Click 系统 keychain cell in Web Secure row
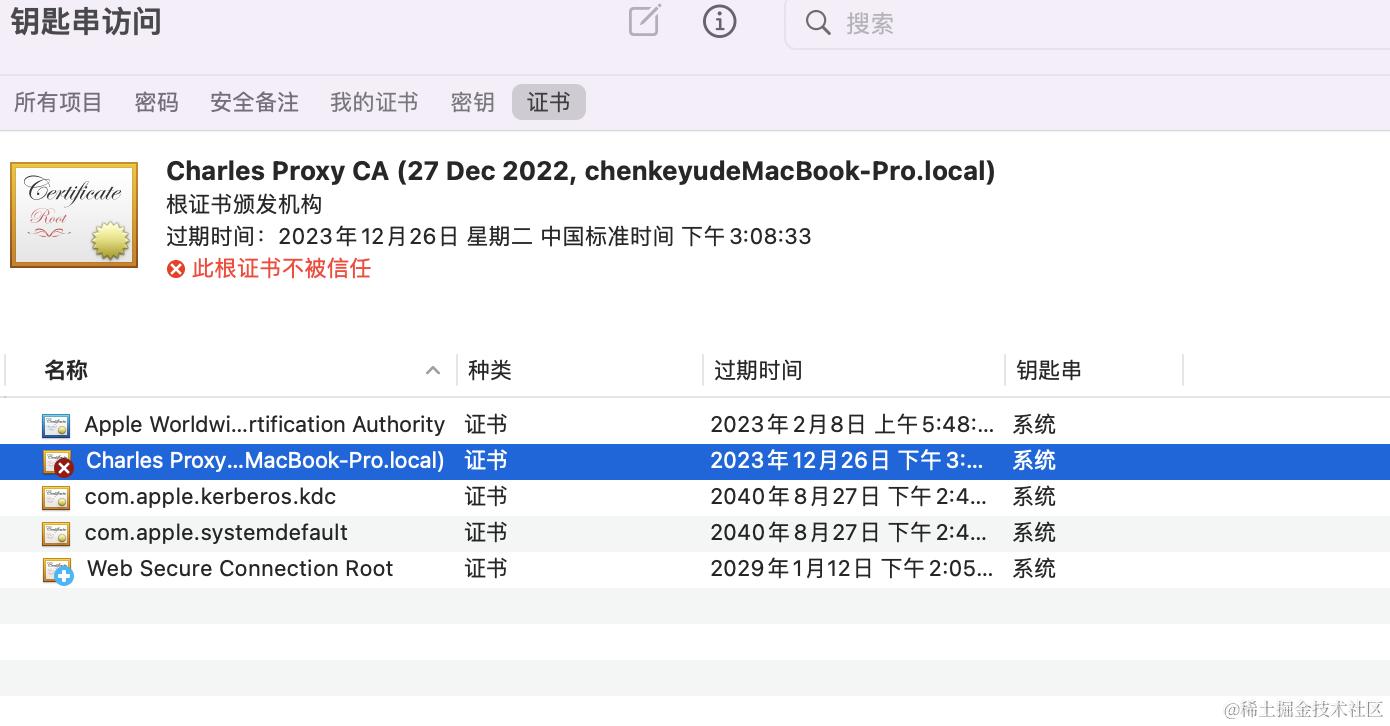 pos(1034,568)
